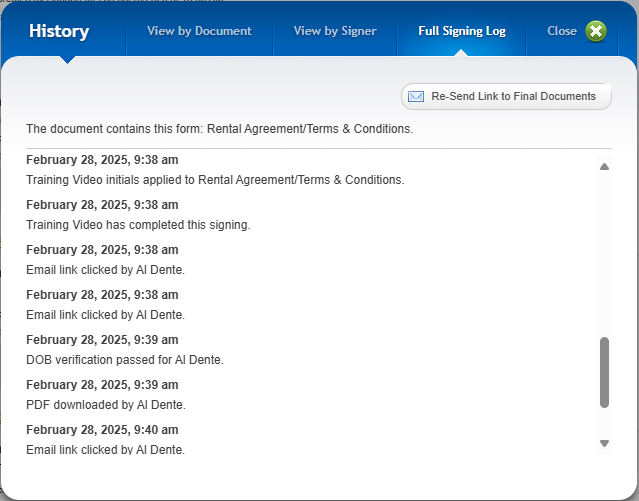Click timestamp above 'Training Video initials applied'
Screen dimensions: 639x501
click(x=102, y=160)
